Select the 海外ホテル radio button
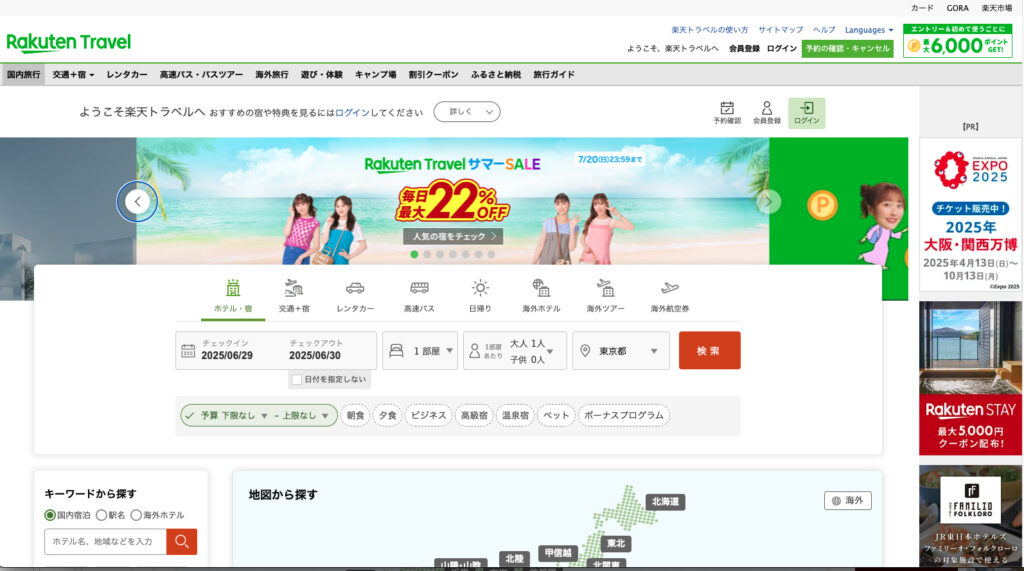 136,515
